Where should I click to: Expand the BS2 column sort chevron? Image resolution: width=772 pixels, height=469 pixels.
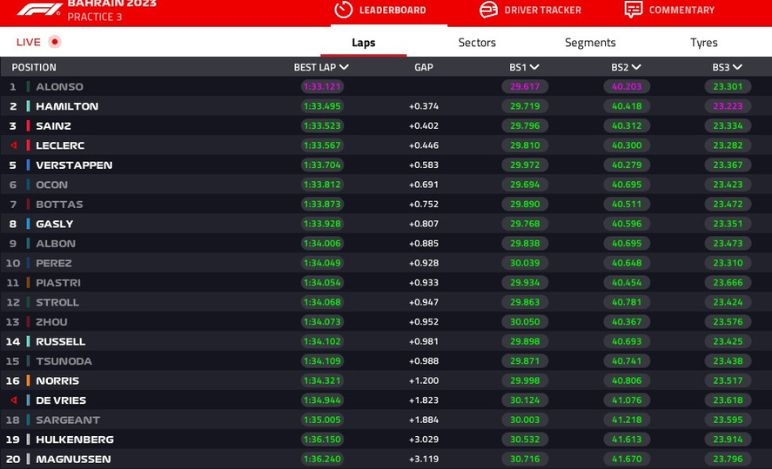(636, 67)
